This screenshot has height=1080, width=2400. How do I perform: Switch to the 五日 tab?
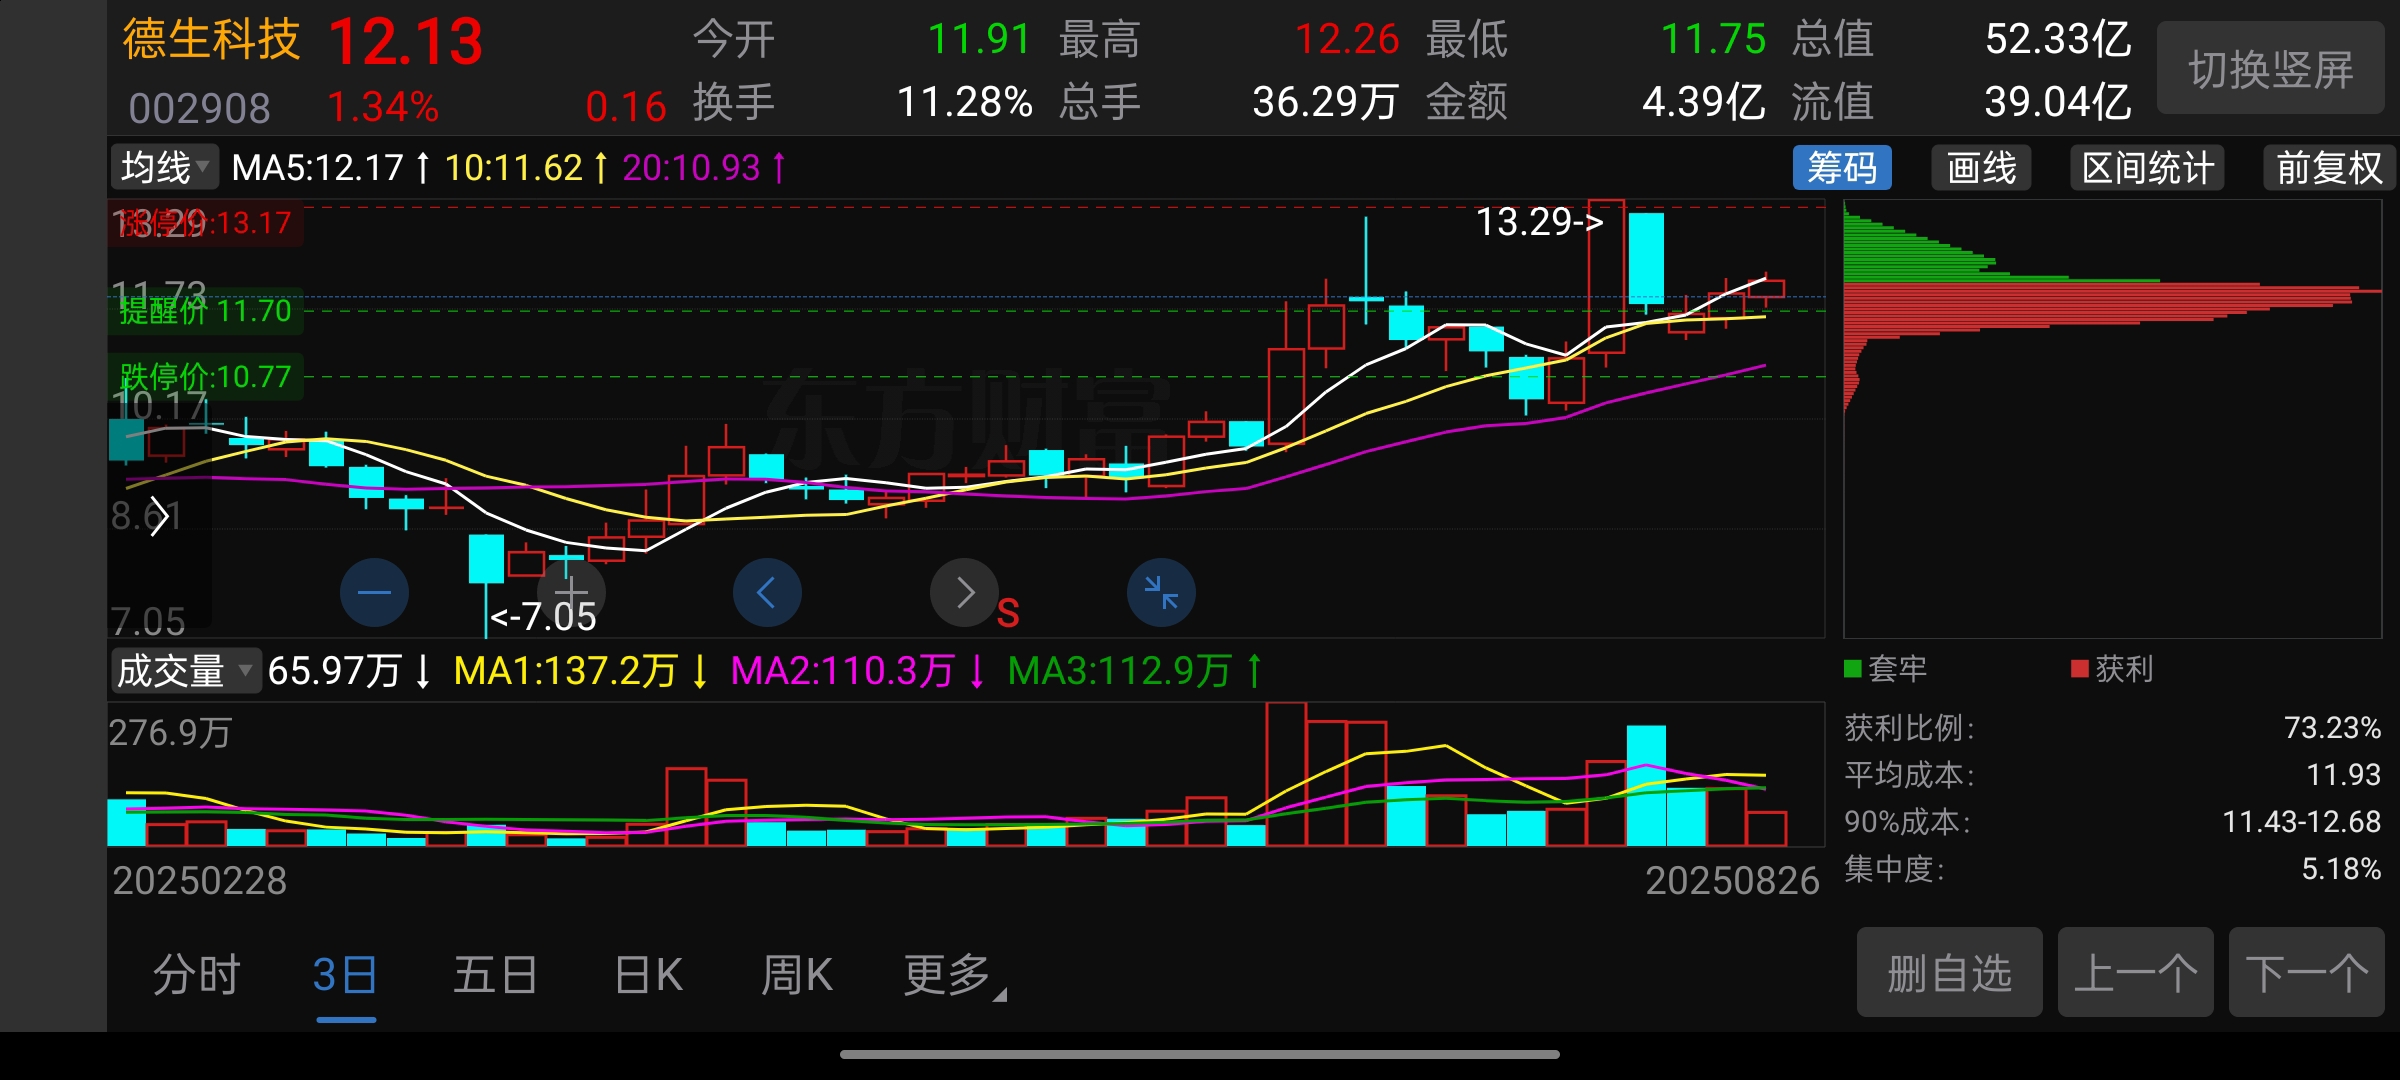coord(495,975)
